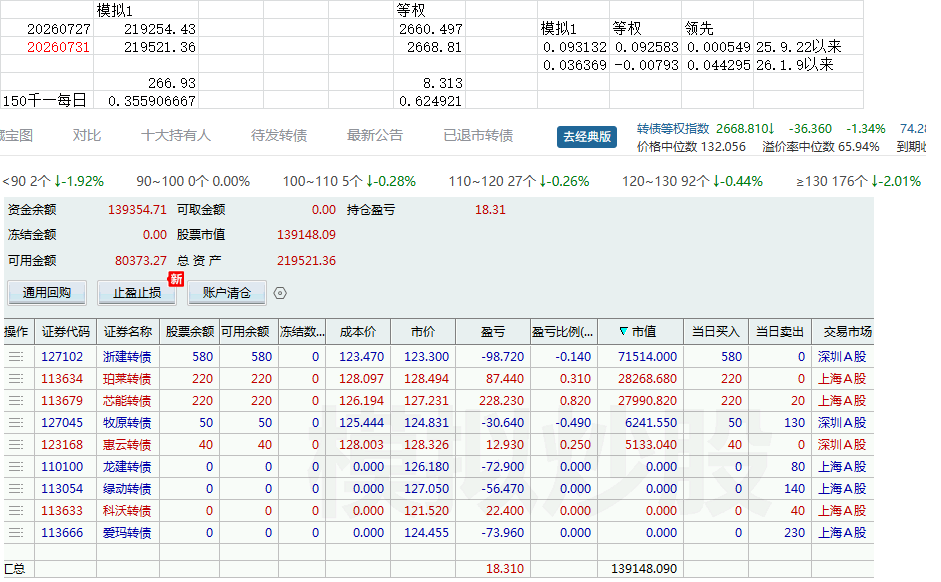Sort by the 盈亏比例 column header
Image resolution: width=941 pixels, height=582 pixels.
[x=564, y=332]
